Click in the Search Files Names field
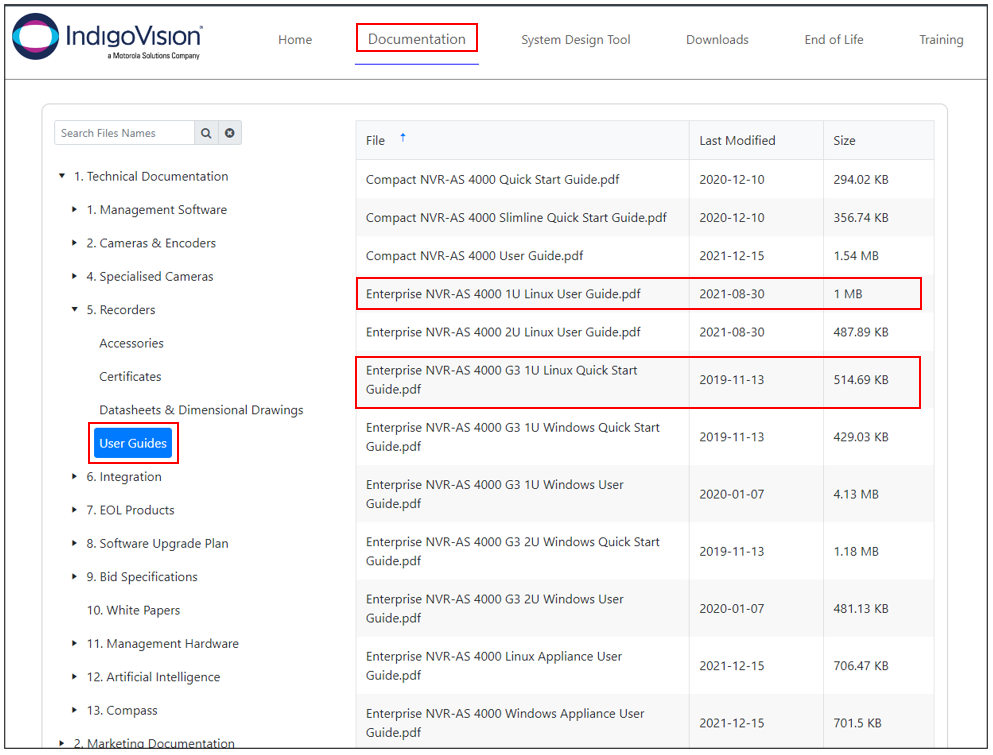Image resolution: width=993 pixels, height=755 pixels. [124, 133]
